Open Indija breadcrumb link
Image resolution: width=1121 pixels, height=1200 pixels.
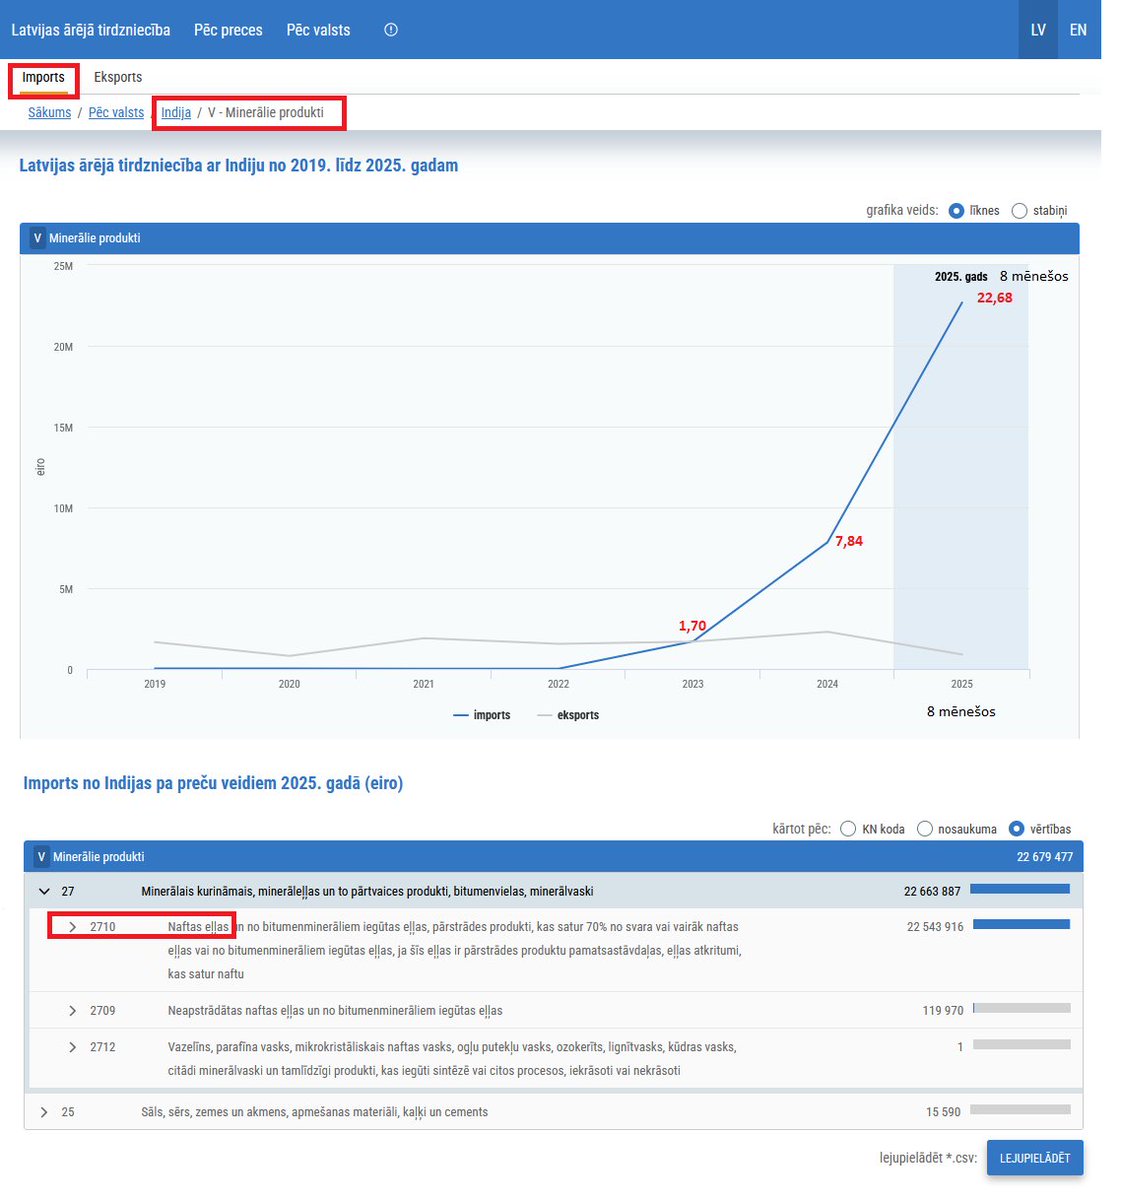[176, 112]
